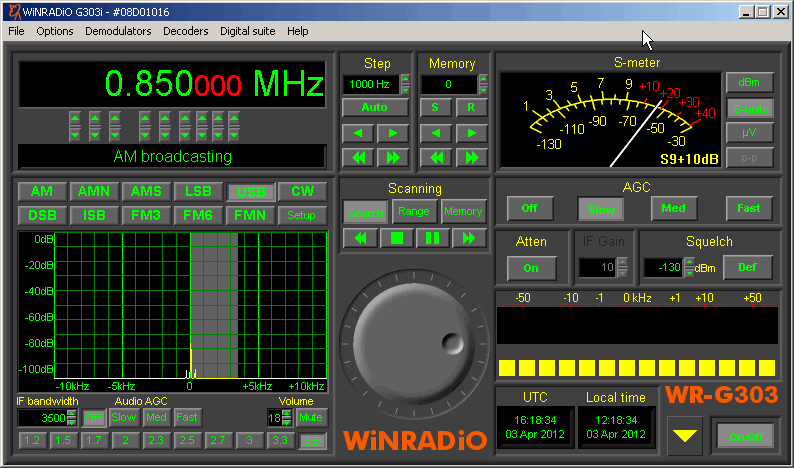Image resolution: width=794 pixels, height=468 pixels.
Task: Turn AGC Off
Action: [x=530, y=209]
